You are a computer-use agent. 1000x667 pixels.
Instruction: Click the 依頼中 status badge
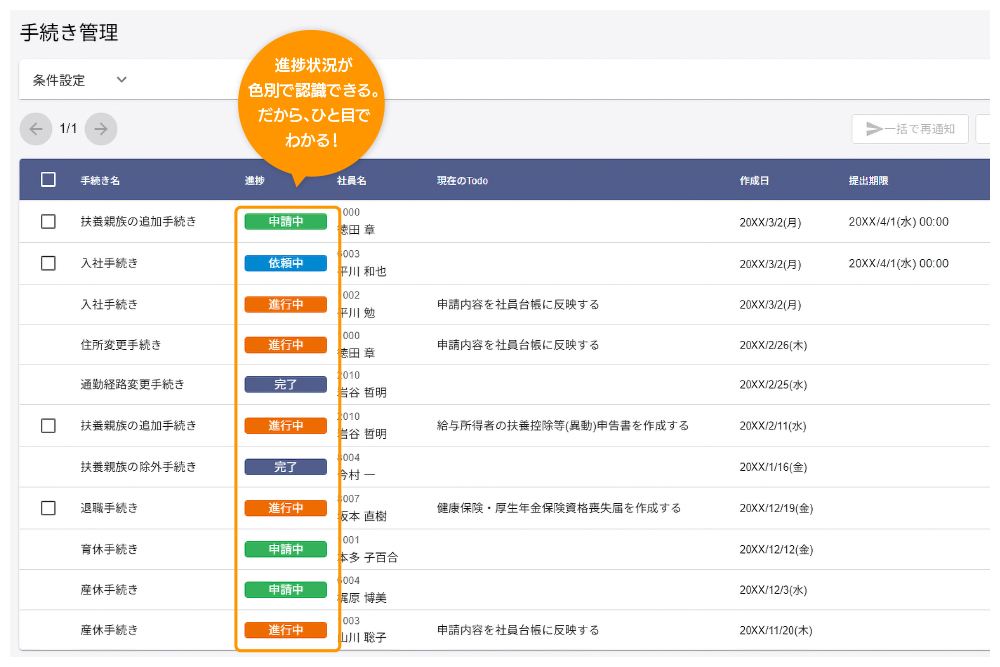[x=286, y=263]
